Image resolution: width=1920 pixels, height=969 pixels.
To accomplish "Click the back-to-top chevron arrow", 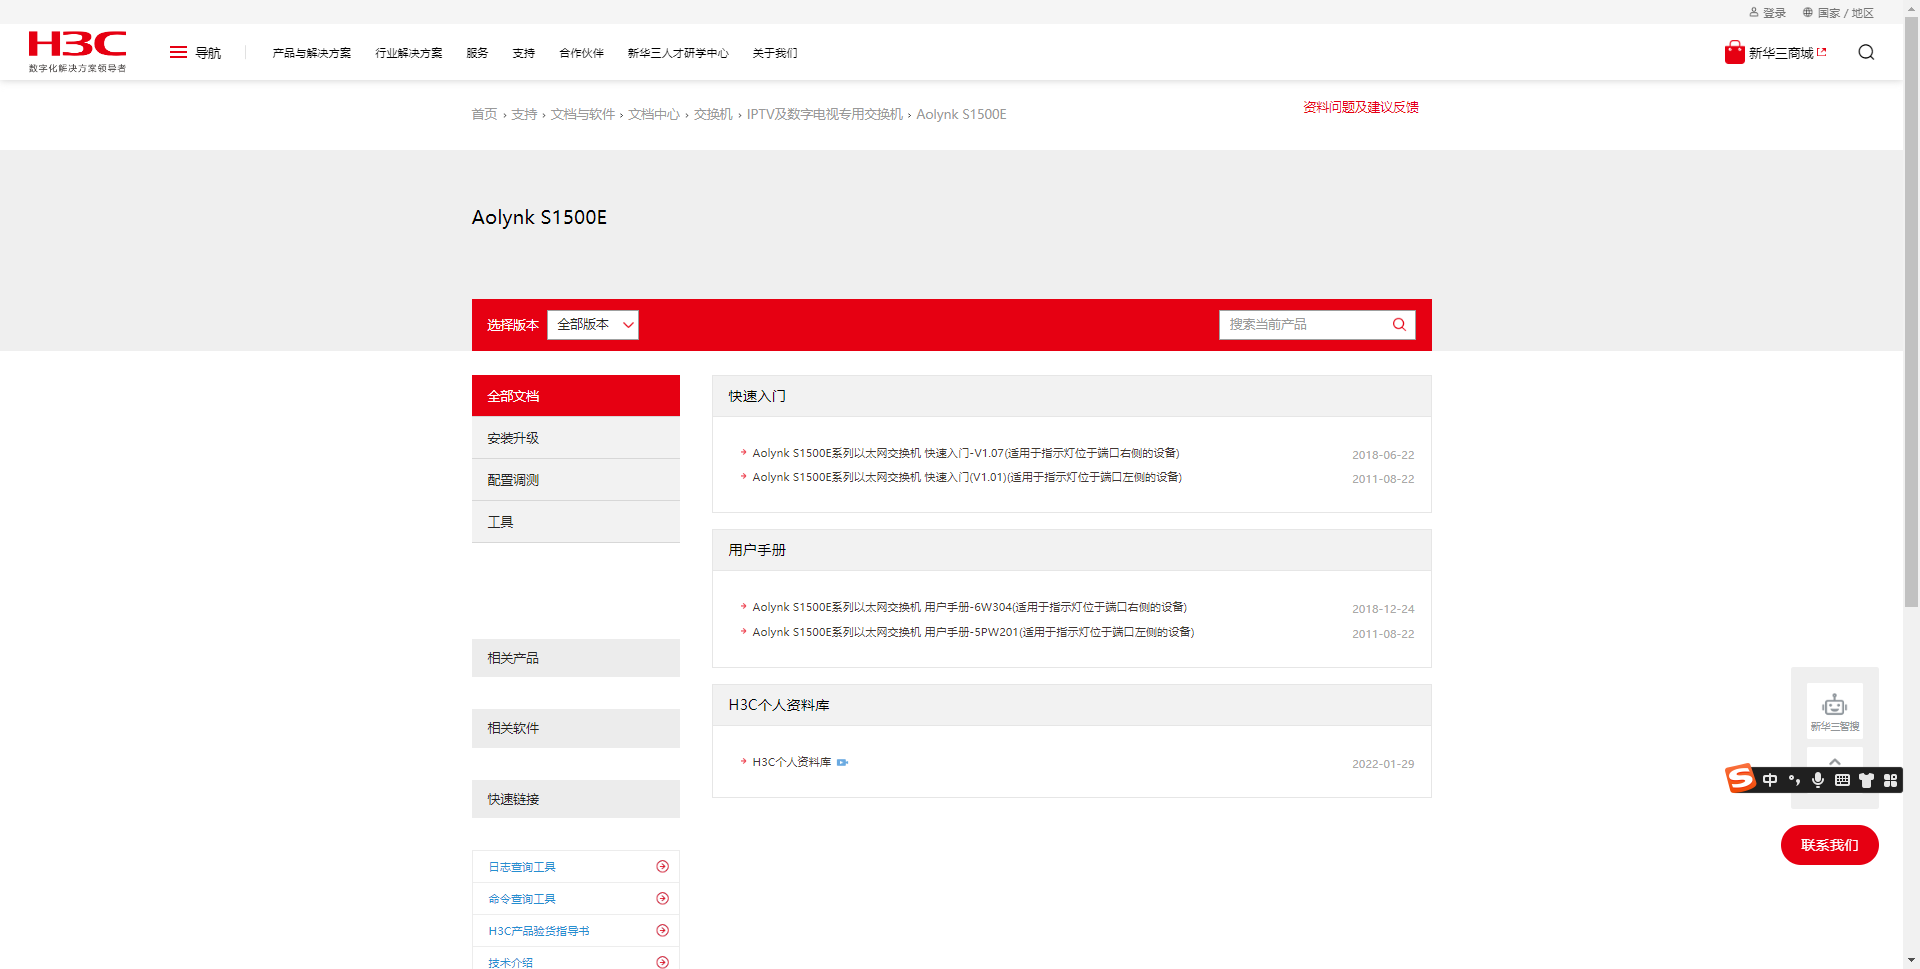I will point(1835,761).
